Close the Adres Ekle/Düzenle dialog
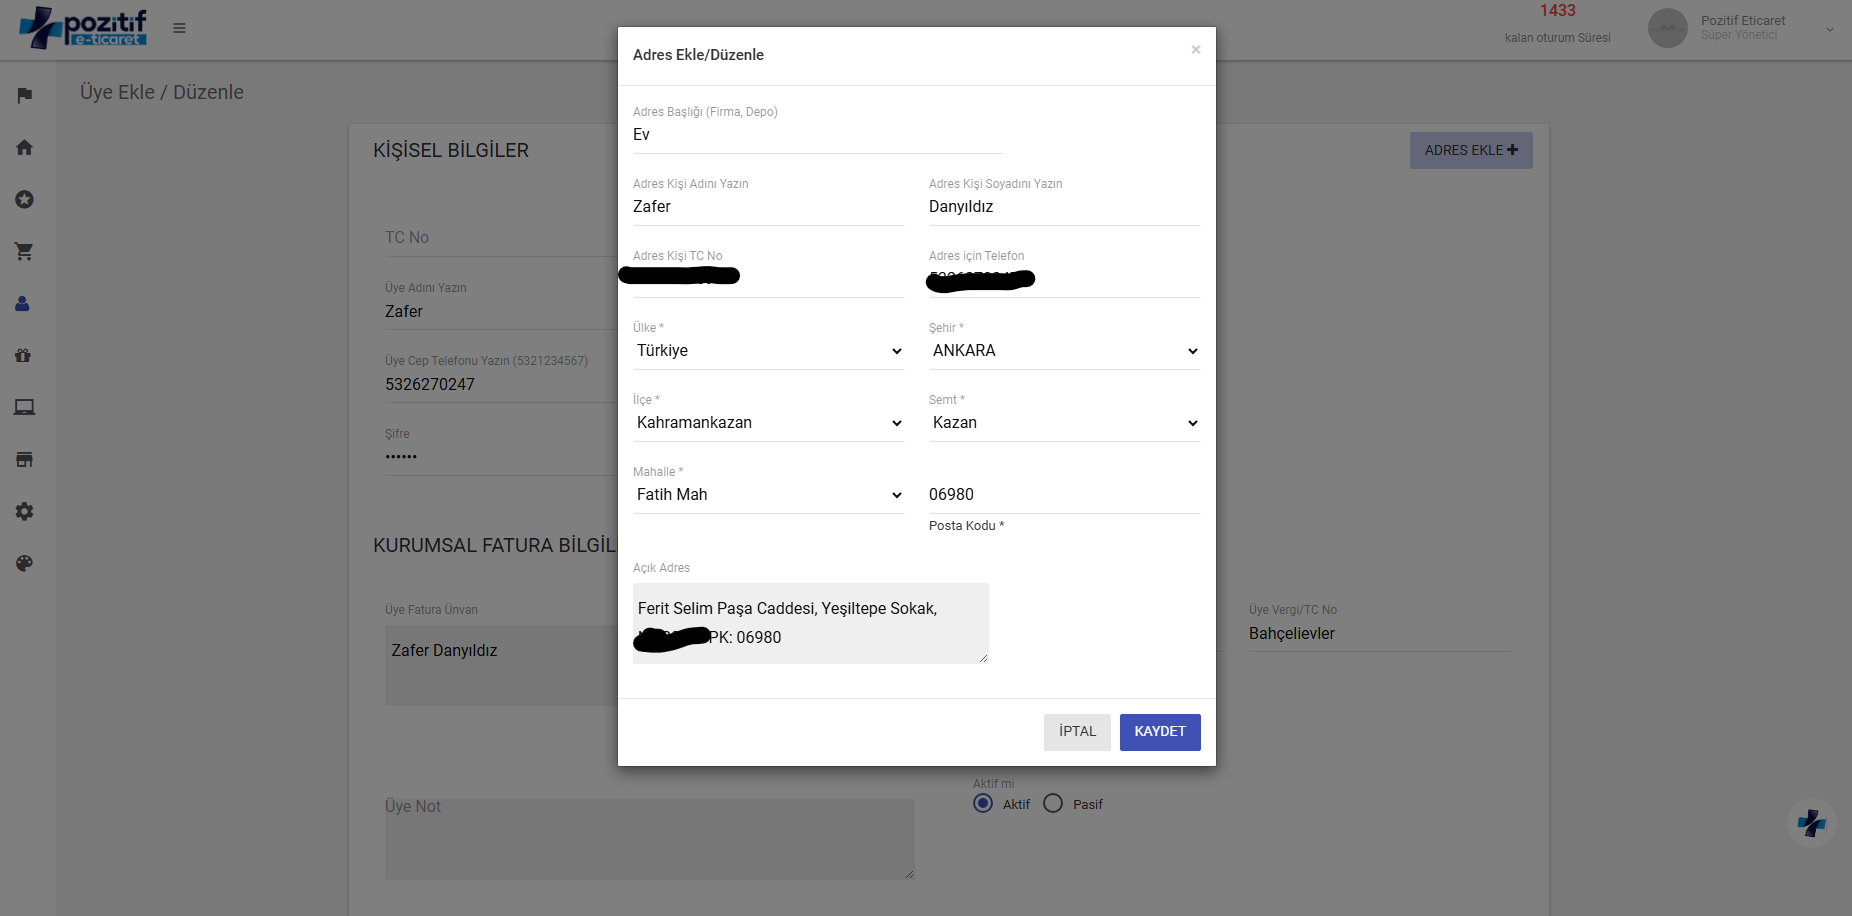Screen dimensions: 1852x916 click(x=1195, y=50)
